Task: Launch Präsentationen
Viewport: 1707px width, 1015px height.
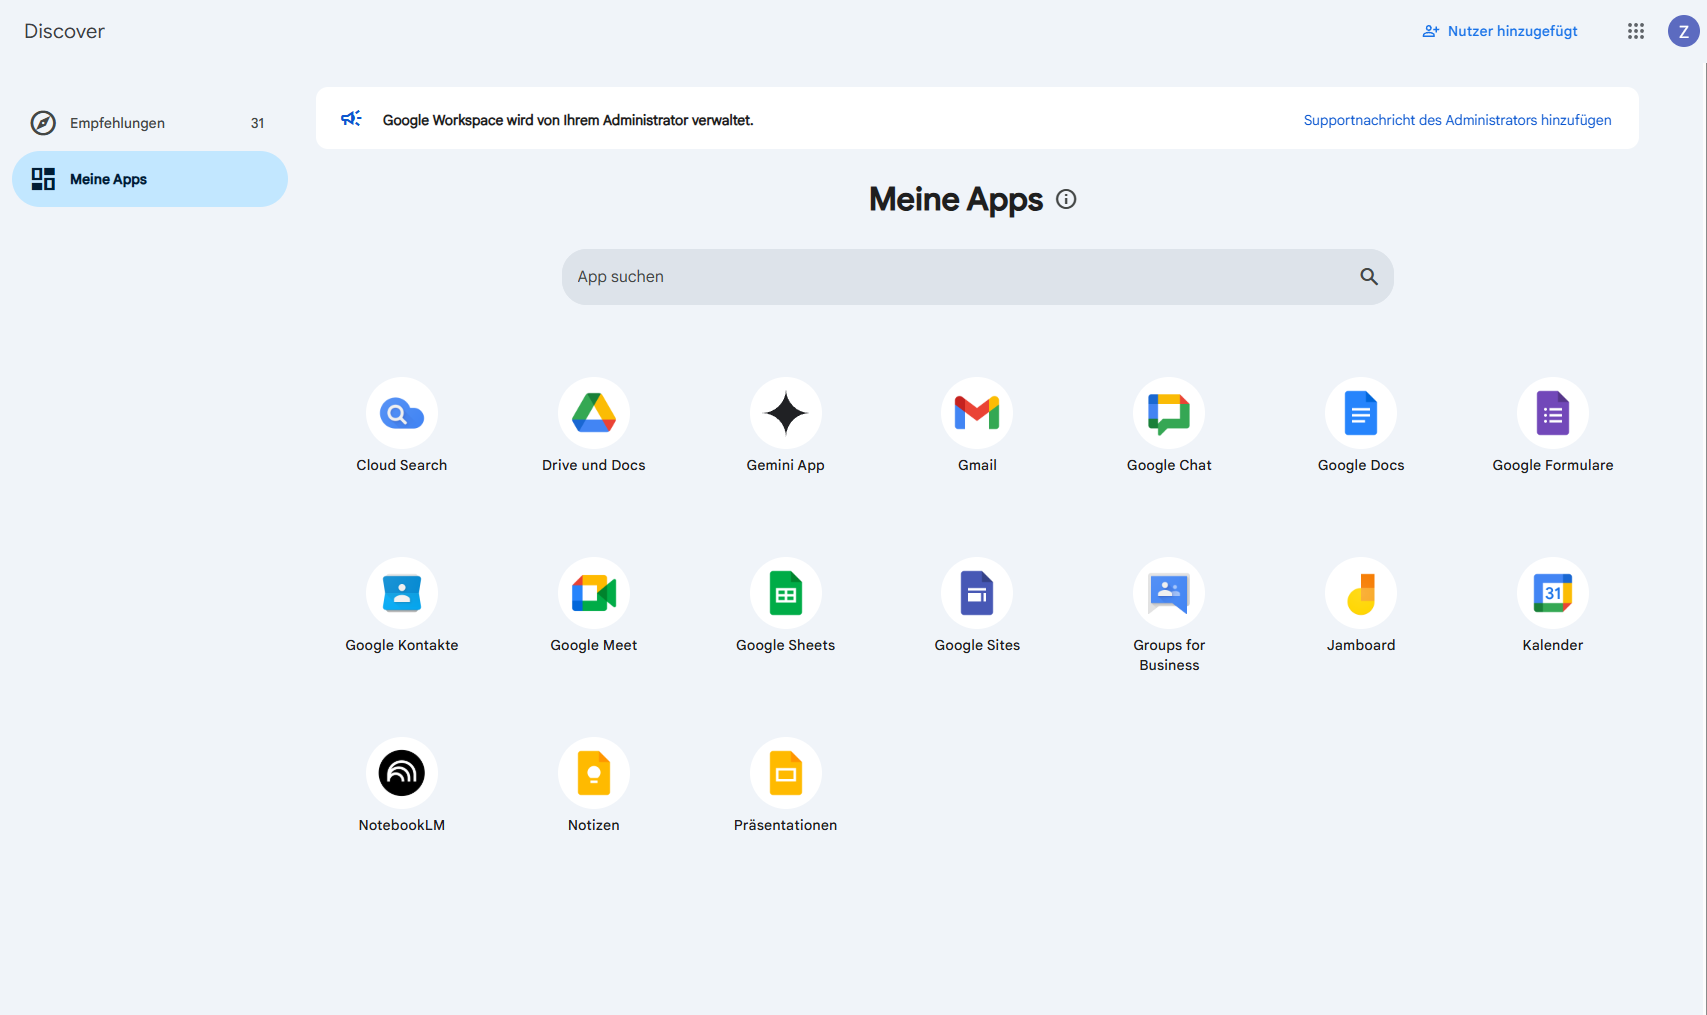Action: pyautogui.click(x=785, y=772)
